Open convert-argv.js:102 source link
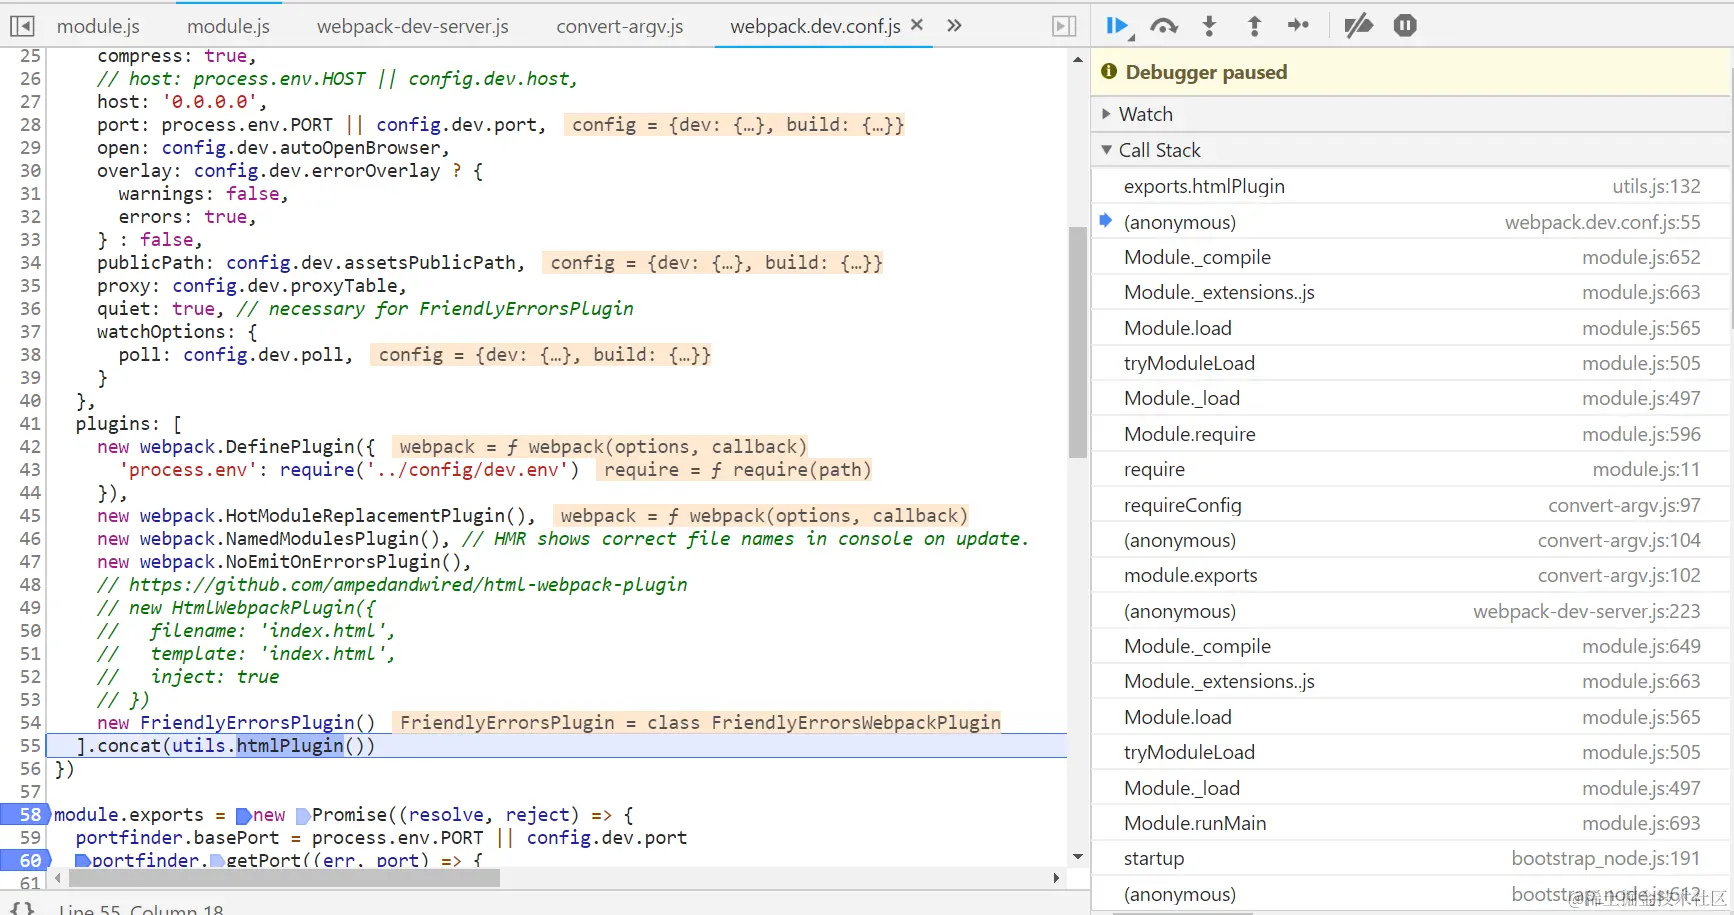This screenshot has width=1734, height=915. [x=1619, y=575]
